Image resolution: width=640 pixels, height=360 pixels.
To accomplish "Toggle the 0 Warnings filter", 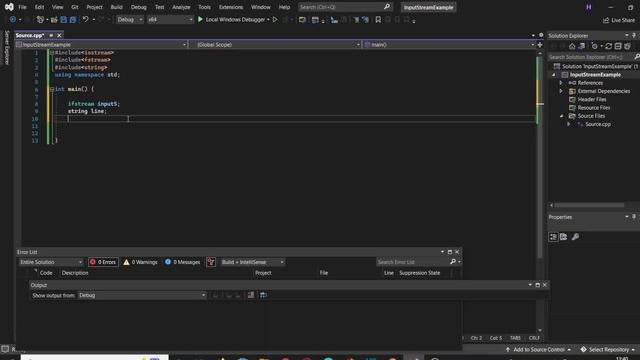I will [x=140, y=262].
